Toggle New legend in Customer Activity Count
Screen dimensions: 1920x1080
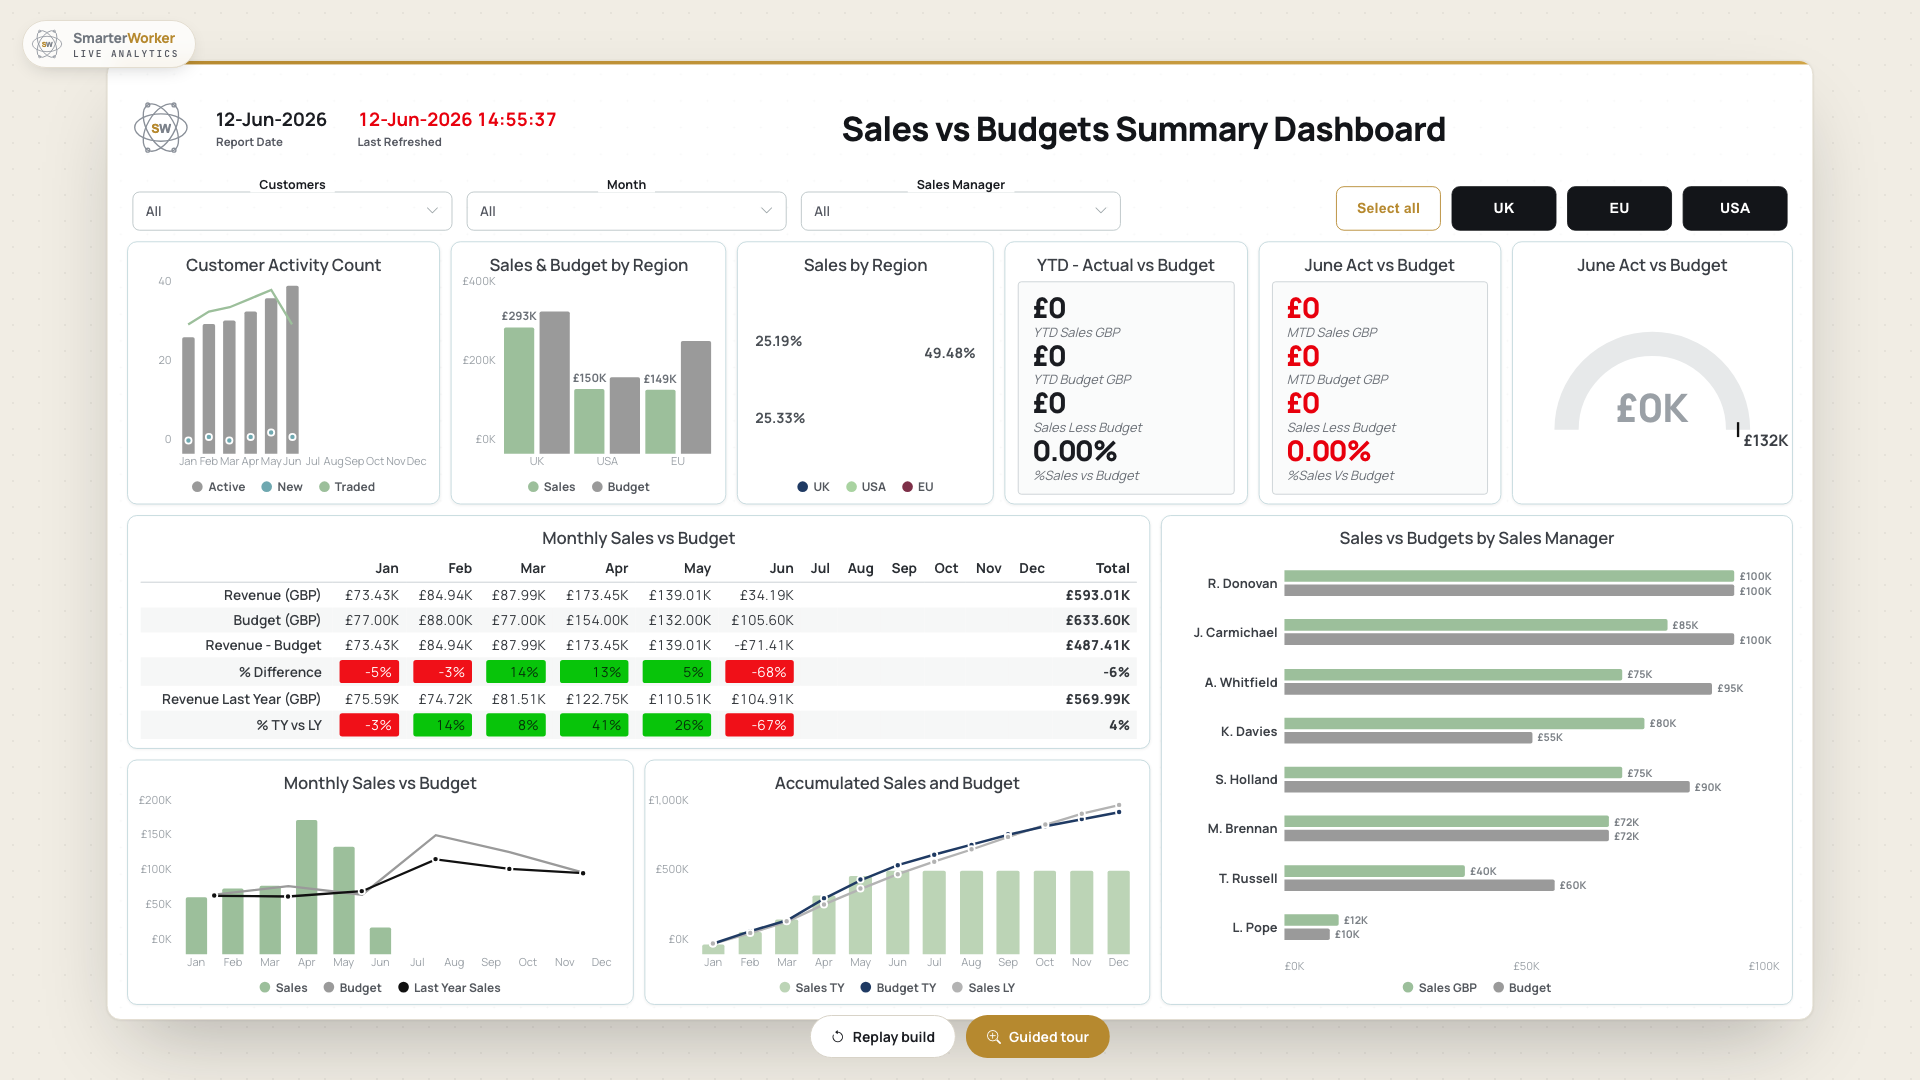282,487
